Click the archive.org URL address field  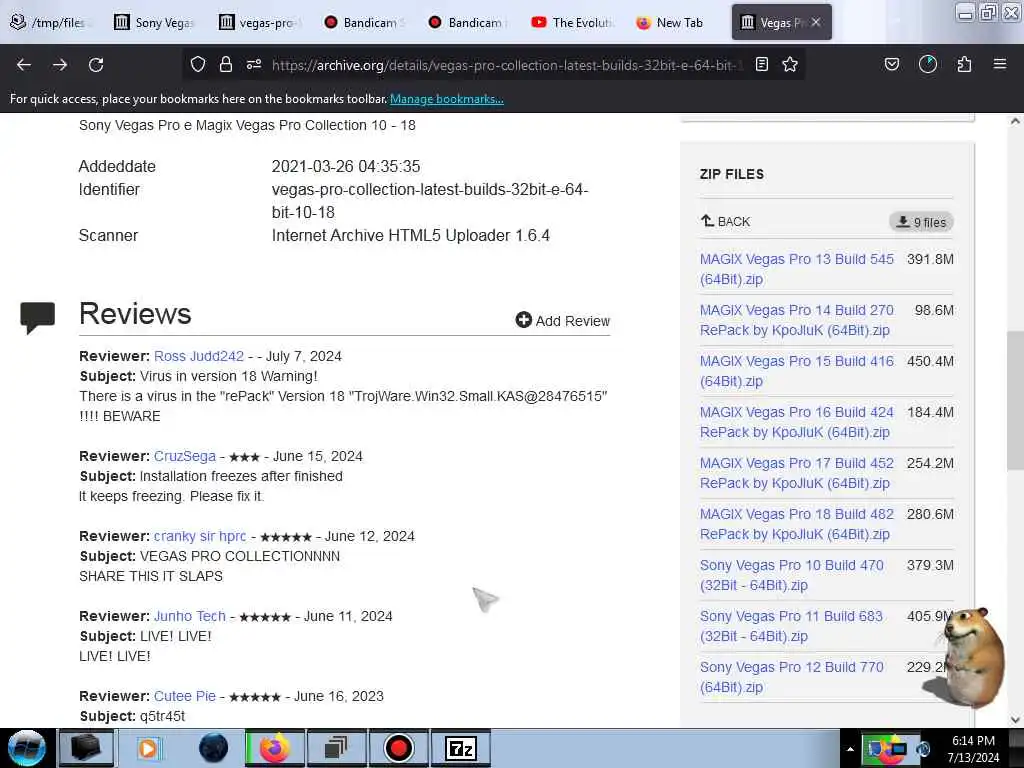click(x=507, y=65)
